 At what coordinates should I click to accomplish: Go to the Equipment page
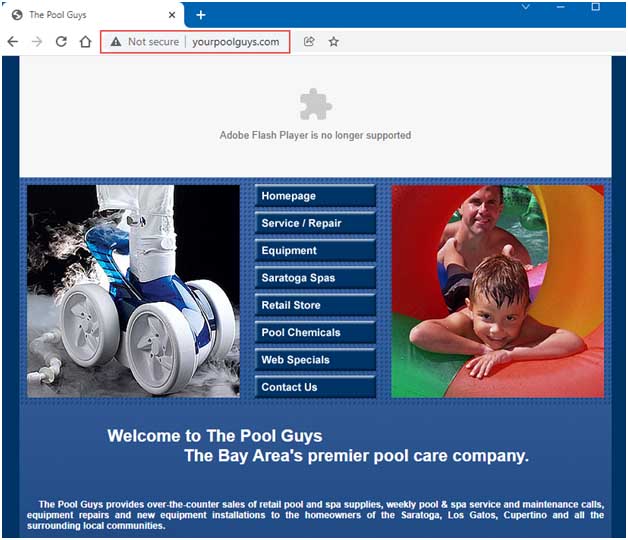point(315,250)
